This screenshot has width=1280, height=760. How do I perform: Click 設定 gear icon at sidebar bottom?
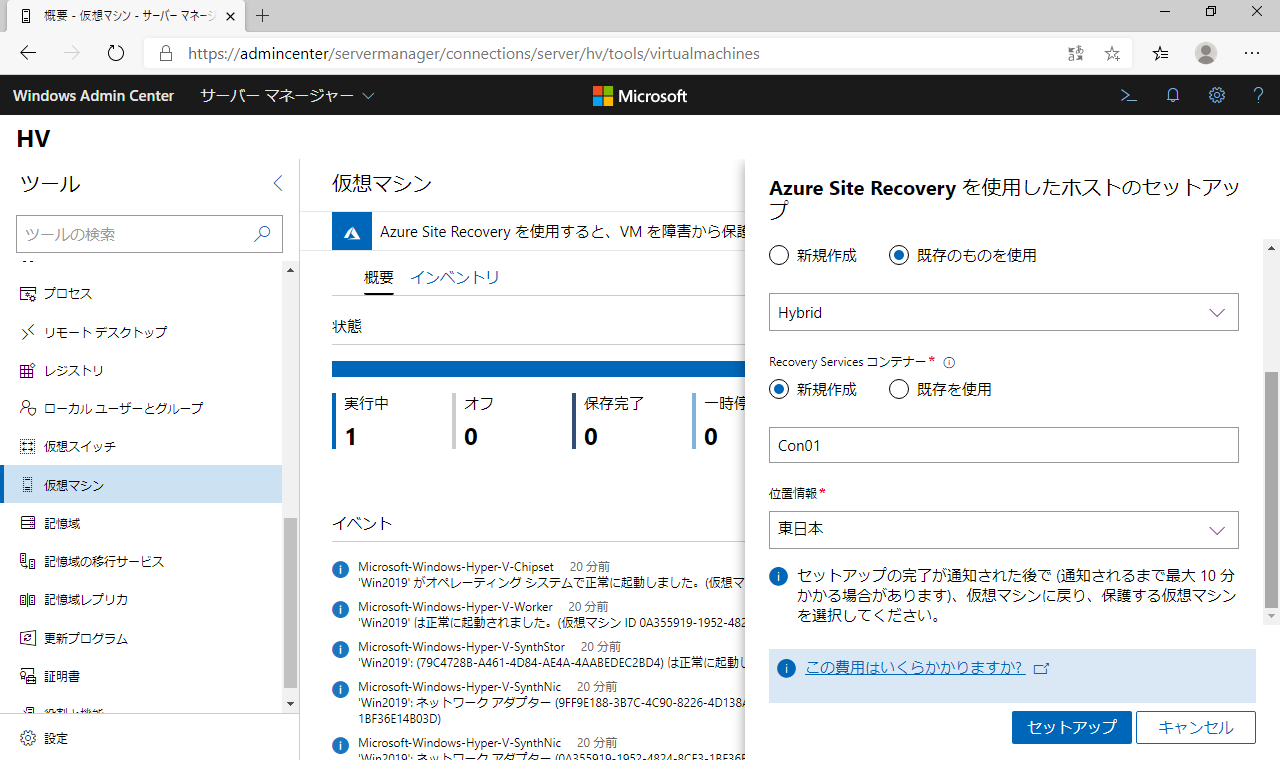pyautogui.click(x=28, y=739)
